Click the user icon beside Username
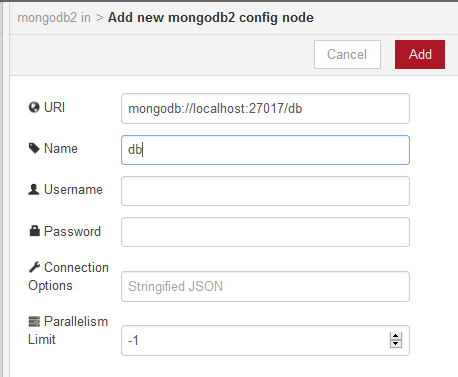458x377 pixels. coord(34,189)
